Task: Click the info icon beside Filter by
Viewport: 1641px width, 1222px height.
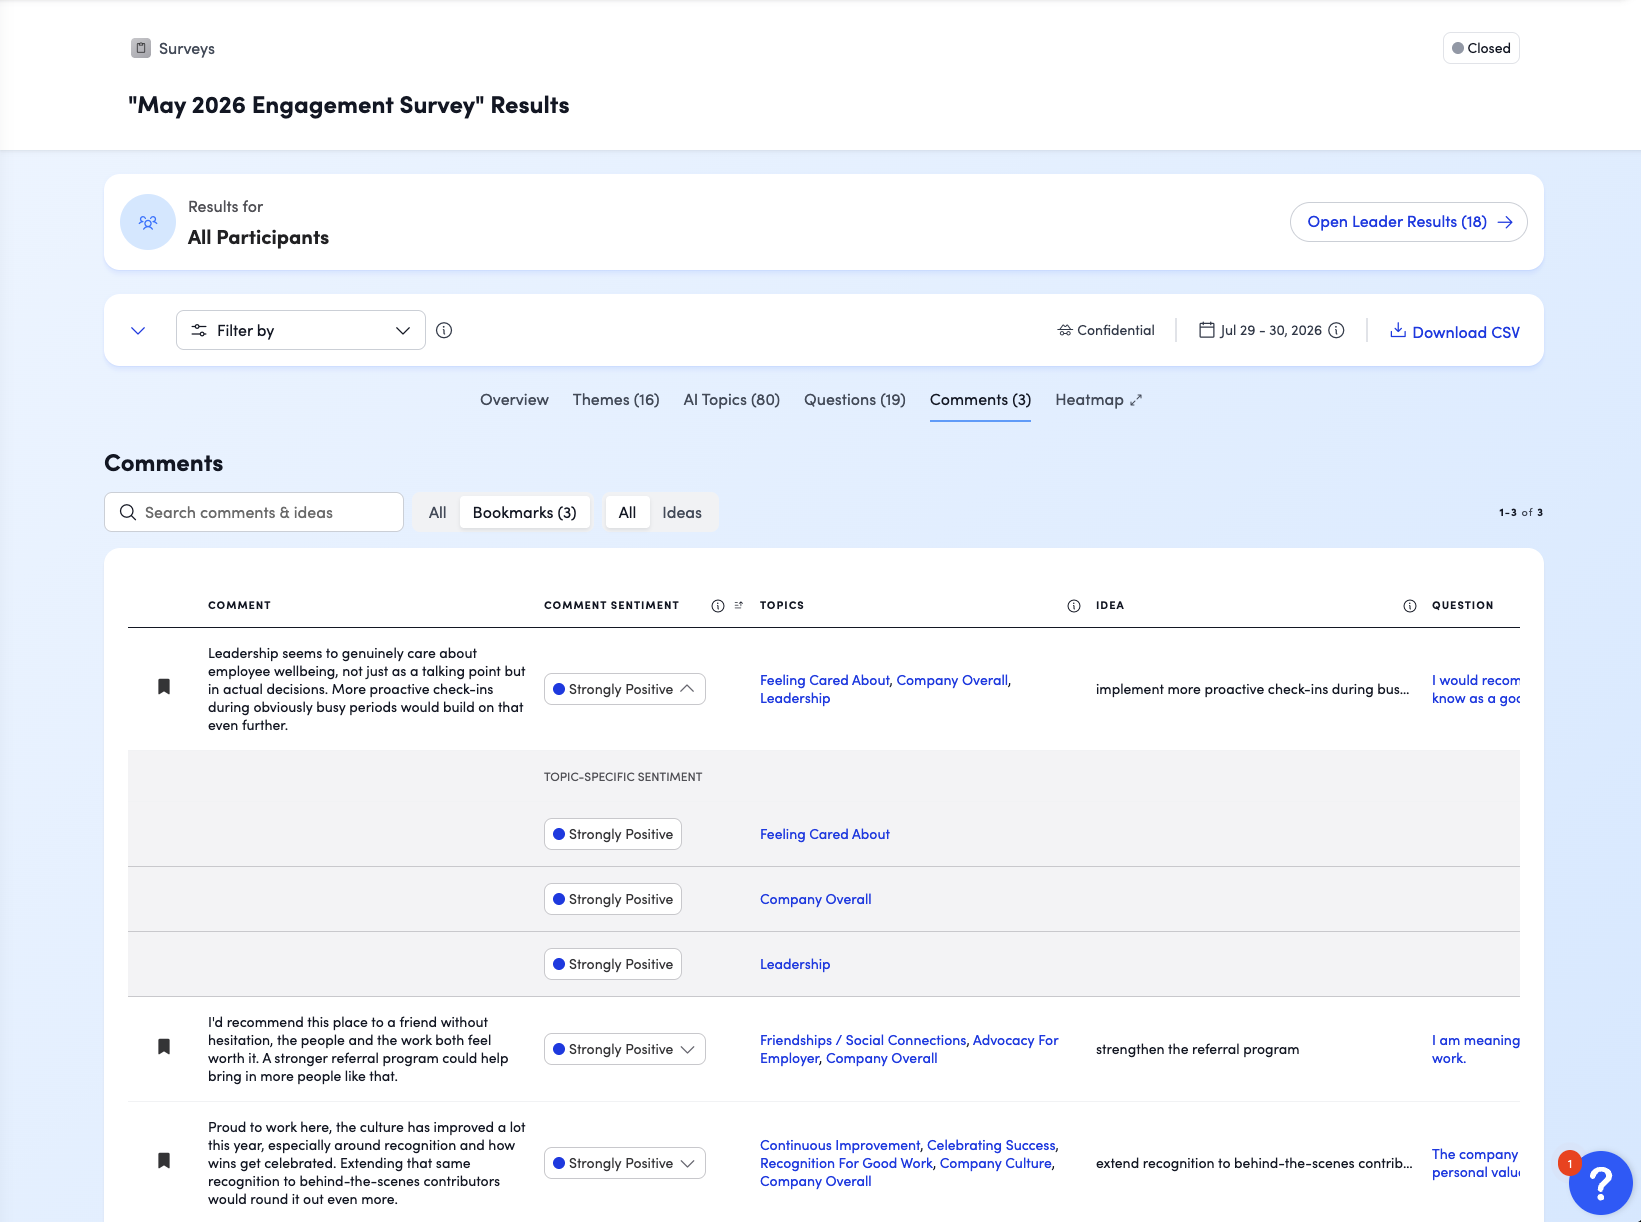Action: pyautogui.click(x=444, y=330)
